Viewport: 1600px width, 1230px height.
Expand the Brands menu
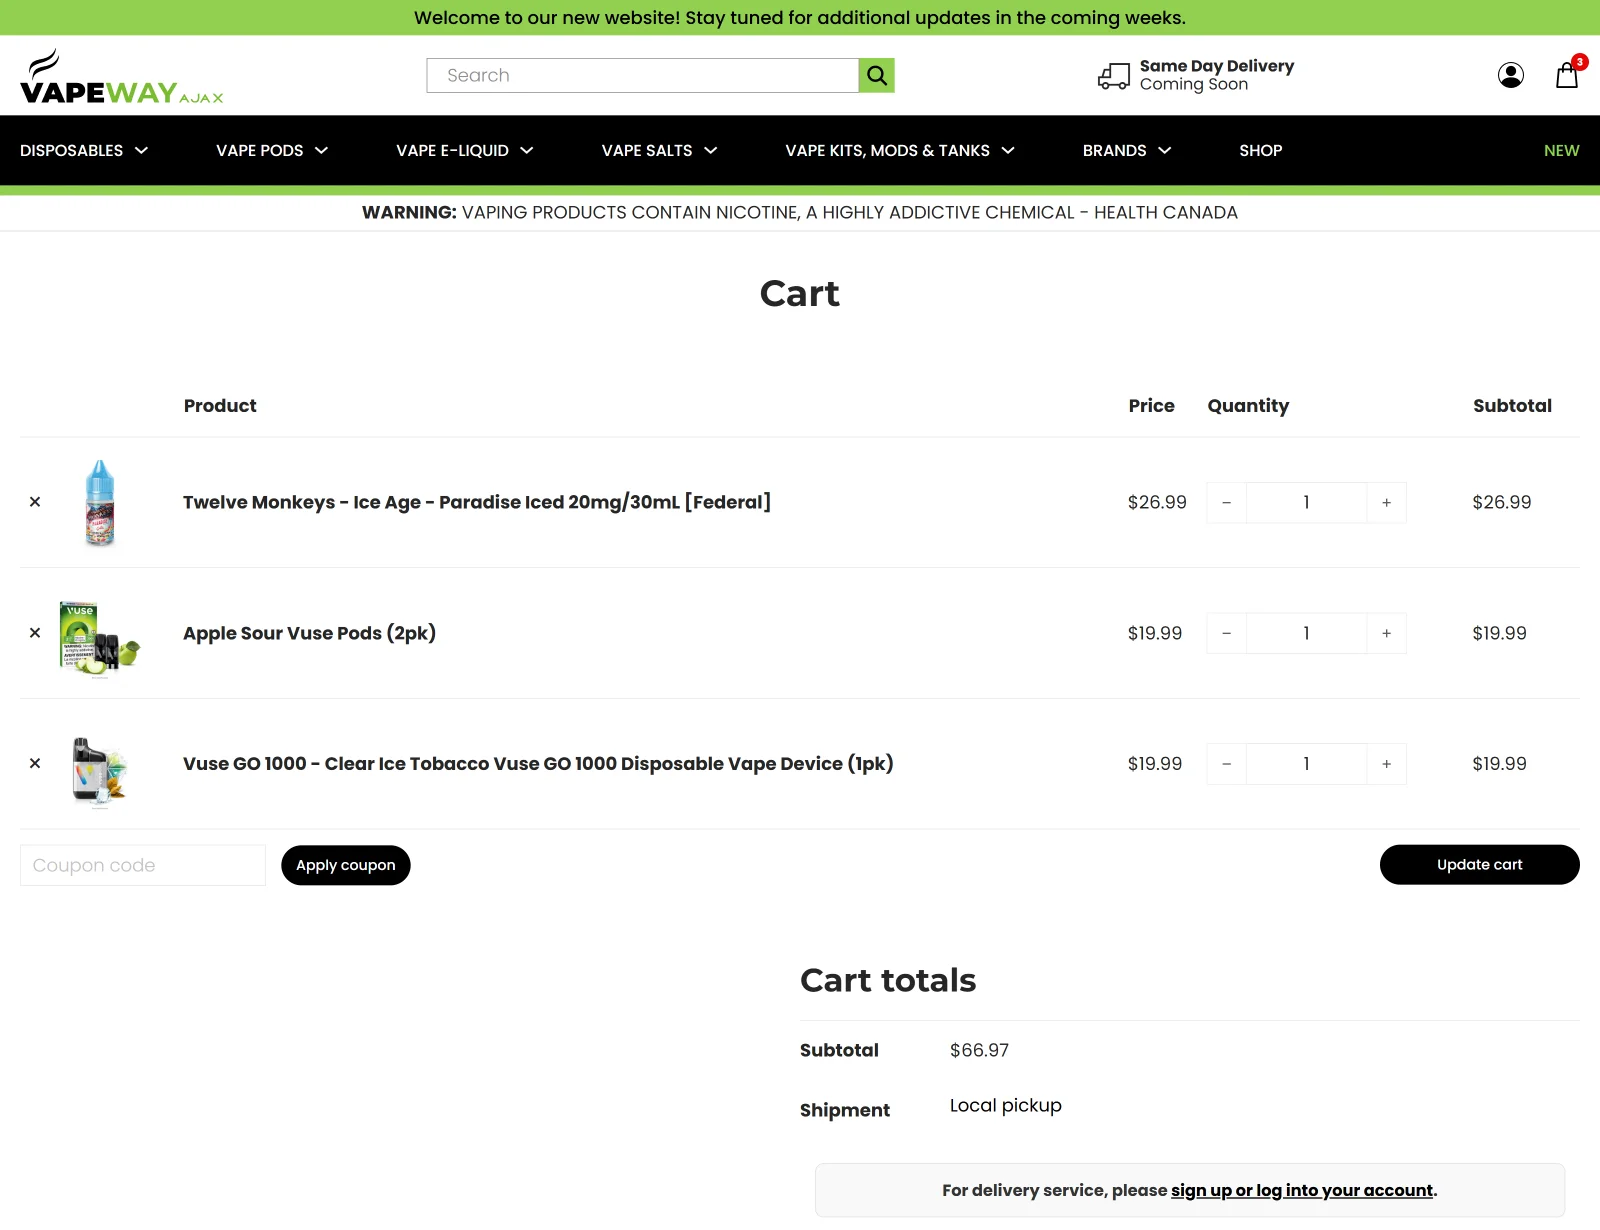click(1127, 150)
